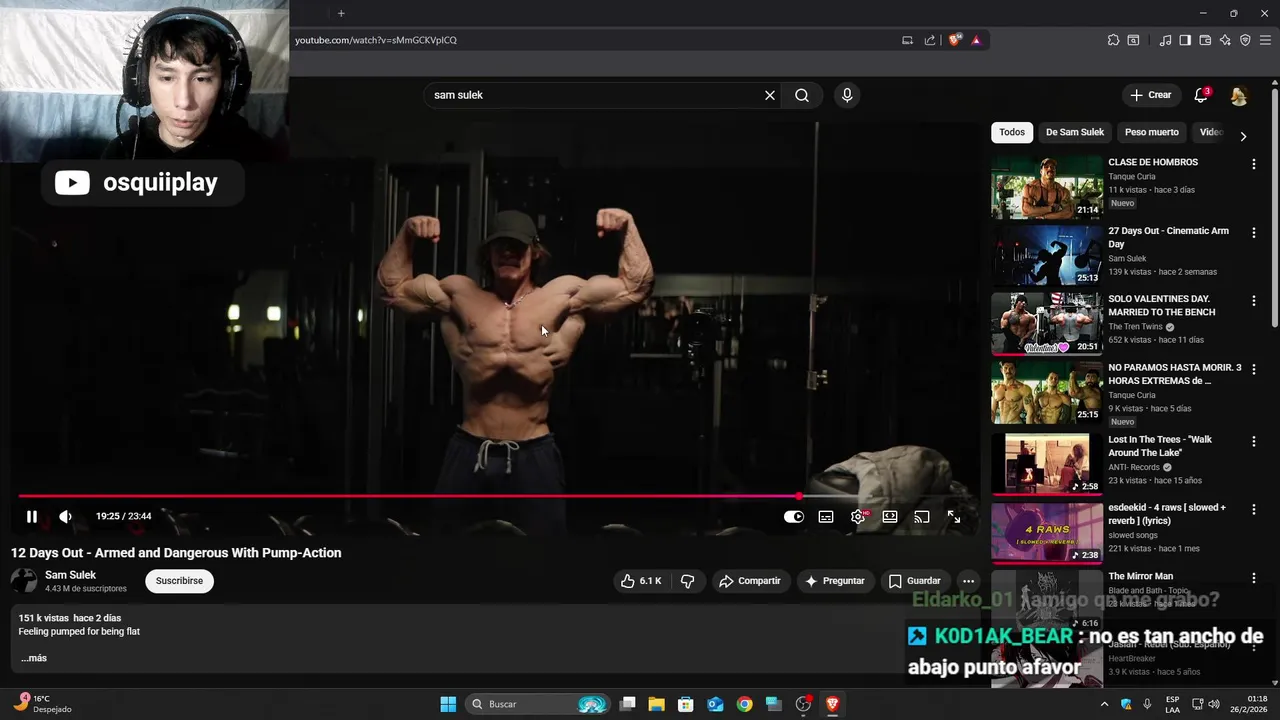Turn on subtitles in player
1280x720 pixels.
coord(826,517)
